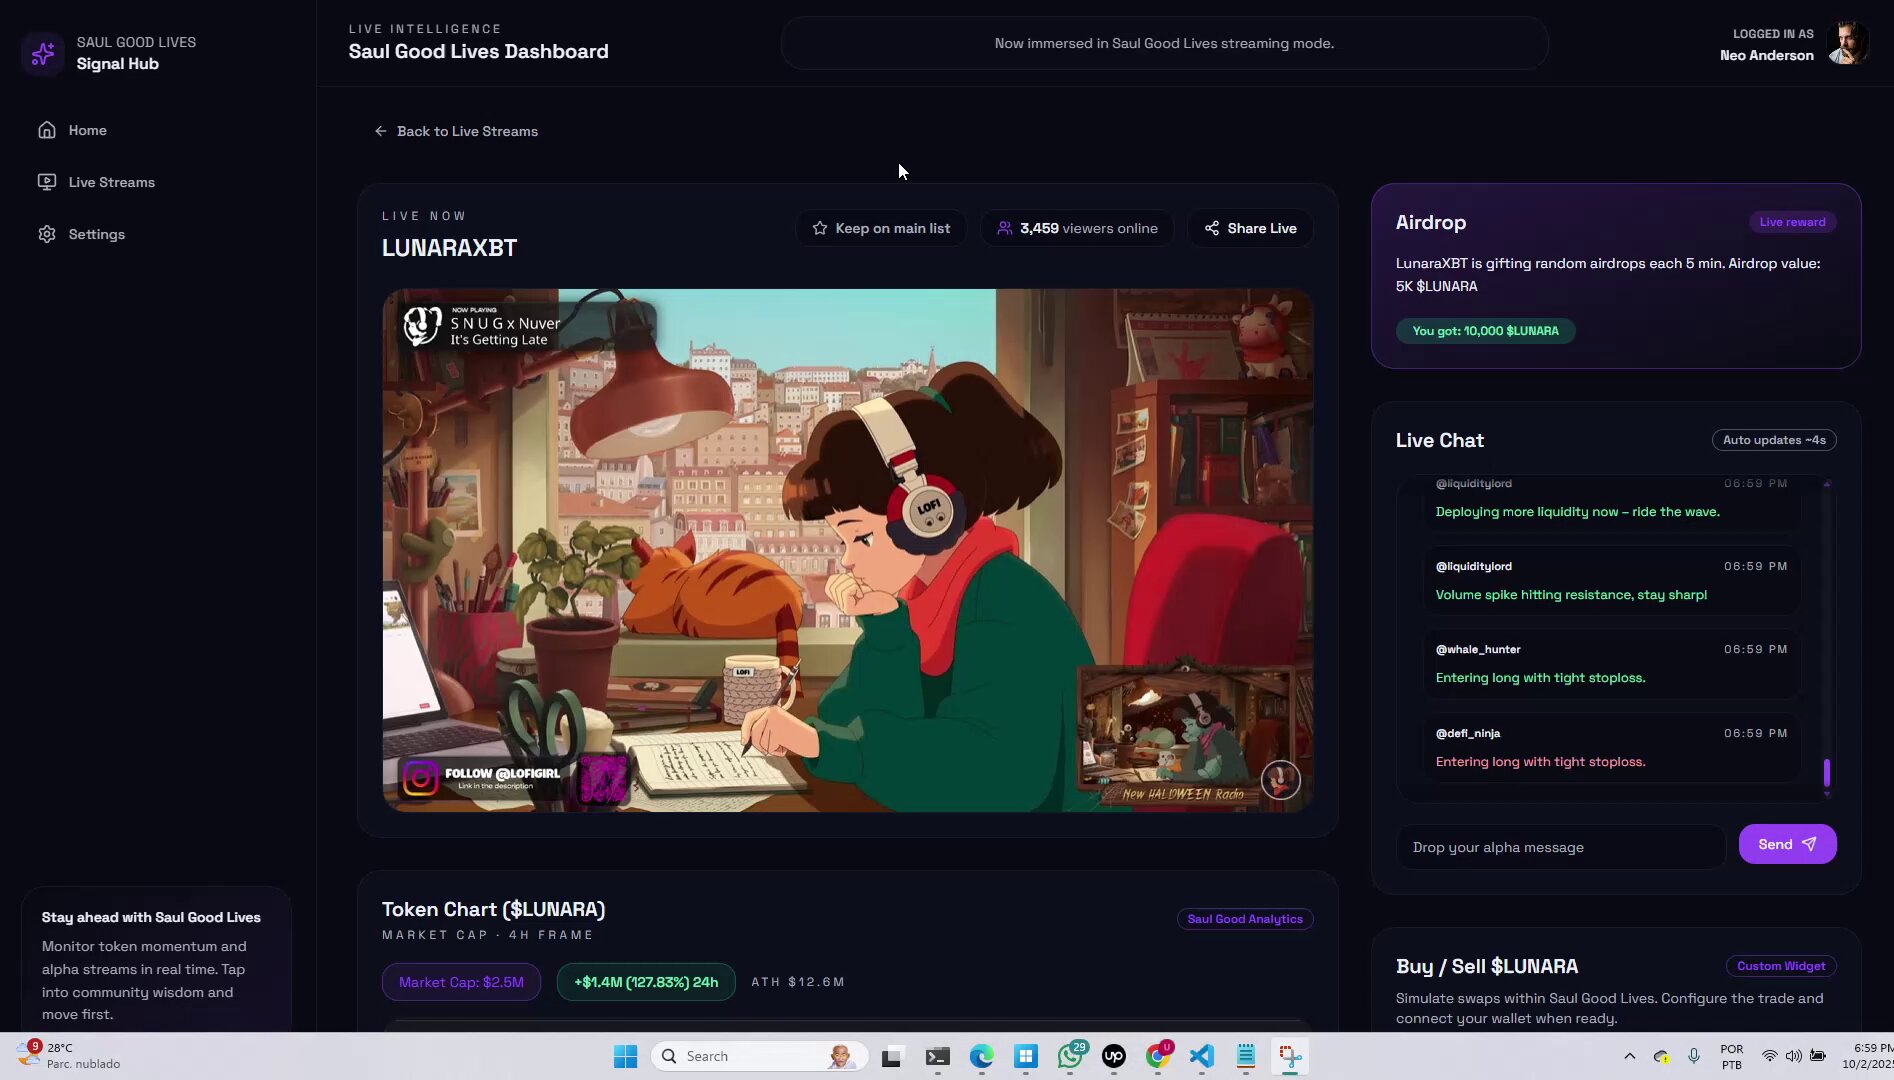Viewport: 1894px width, 1080px height.
Task: Click the Live reward badge
Action: tap(1792, 222)
